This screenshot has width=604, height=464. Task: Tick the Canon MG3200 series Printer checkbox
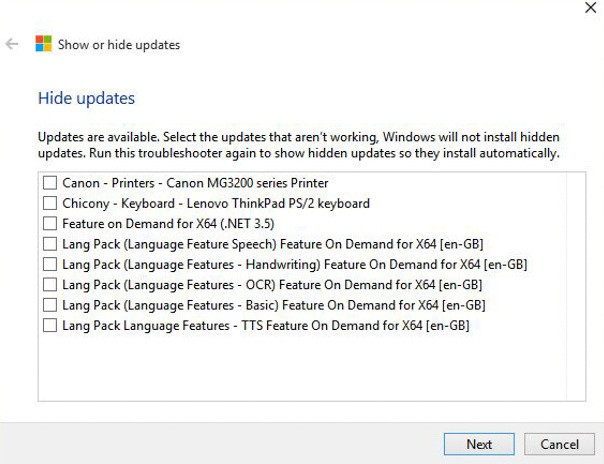(x=50, y=183)
